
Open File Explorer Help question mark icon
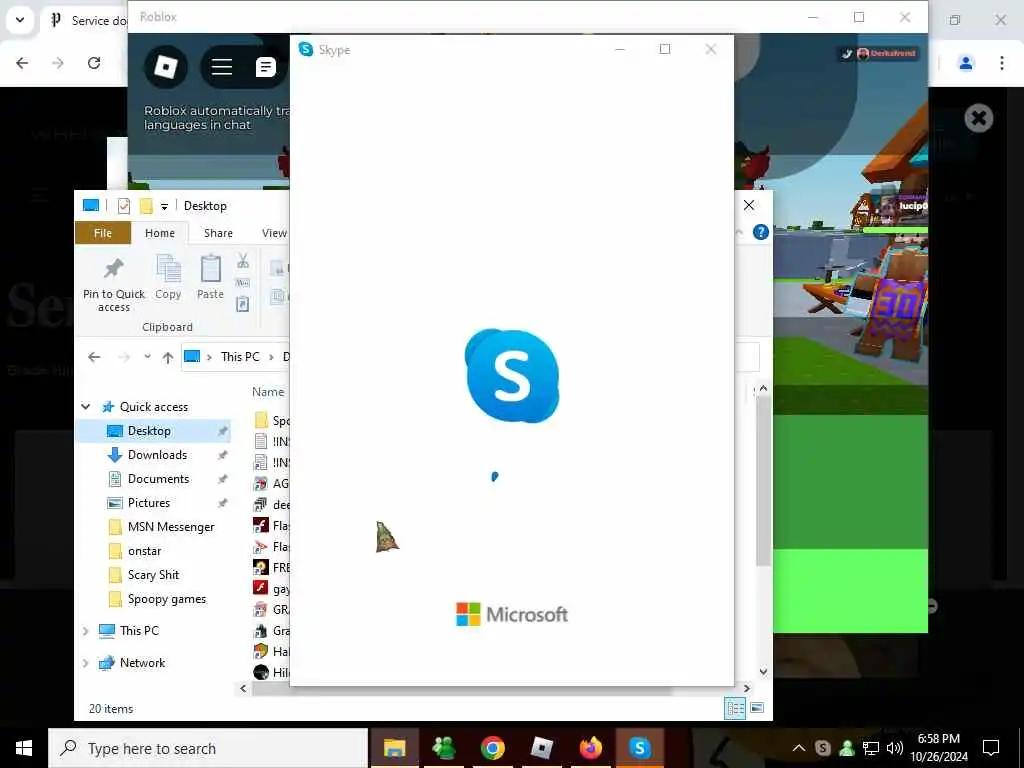point(761,232)
